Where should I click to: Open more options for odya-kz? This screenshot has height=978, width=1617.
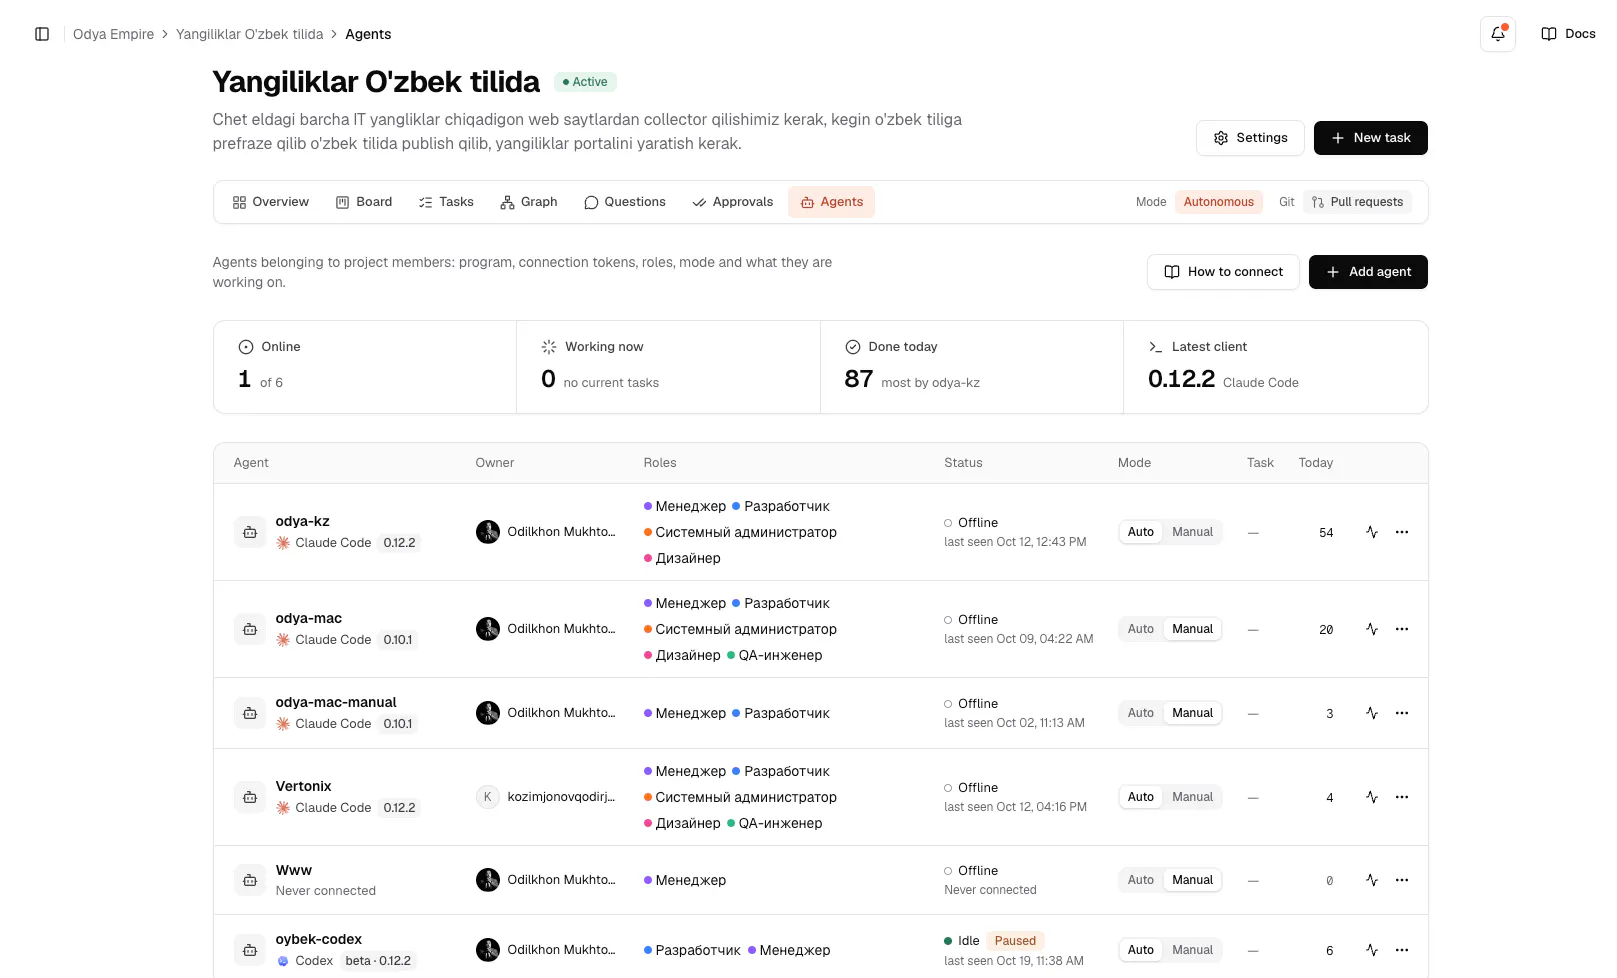point(1402,532)
